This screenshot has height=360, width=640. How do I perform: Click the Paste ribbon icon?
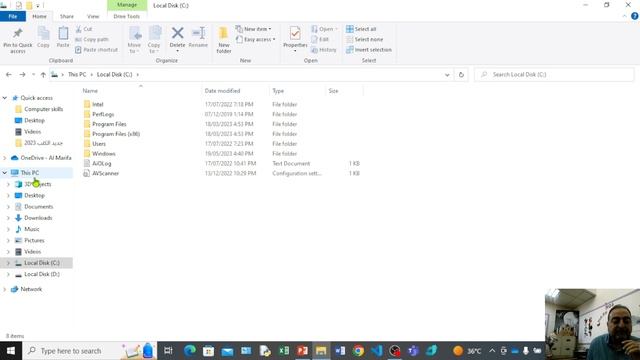(63, 37)
